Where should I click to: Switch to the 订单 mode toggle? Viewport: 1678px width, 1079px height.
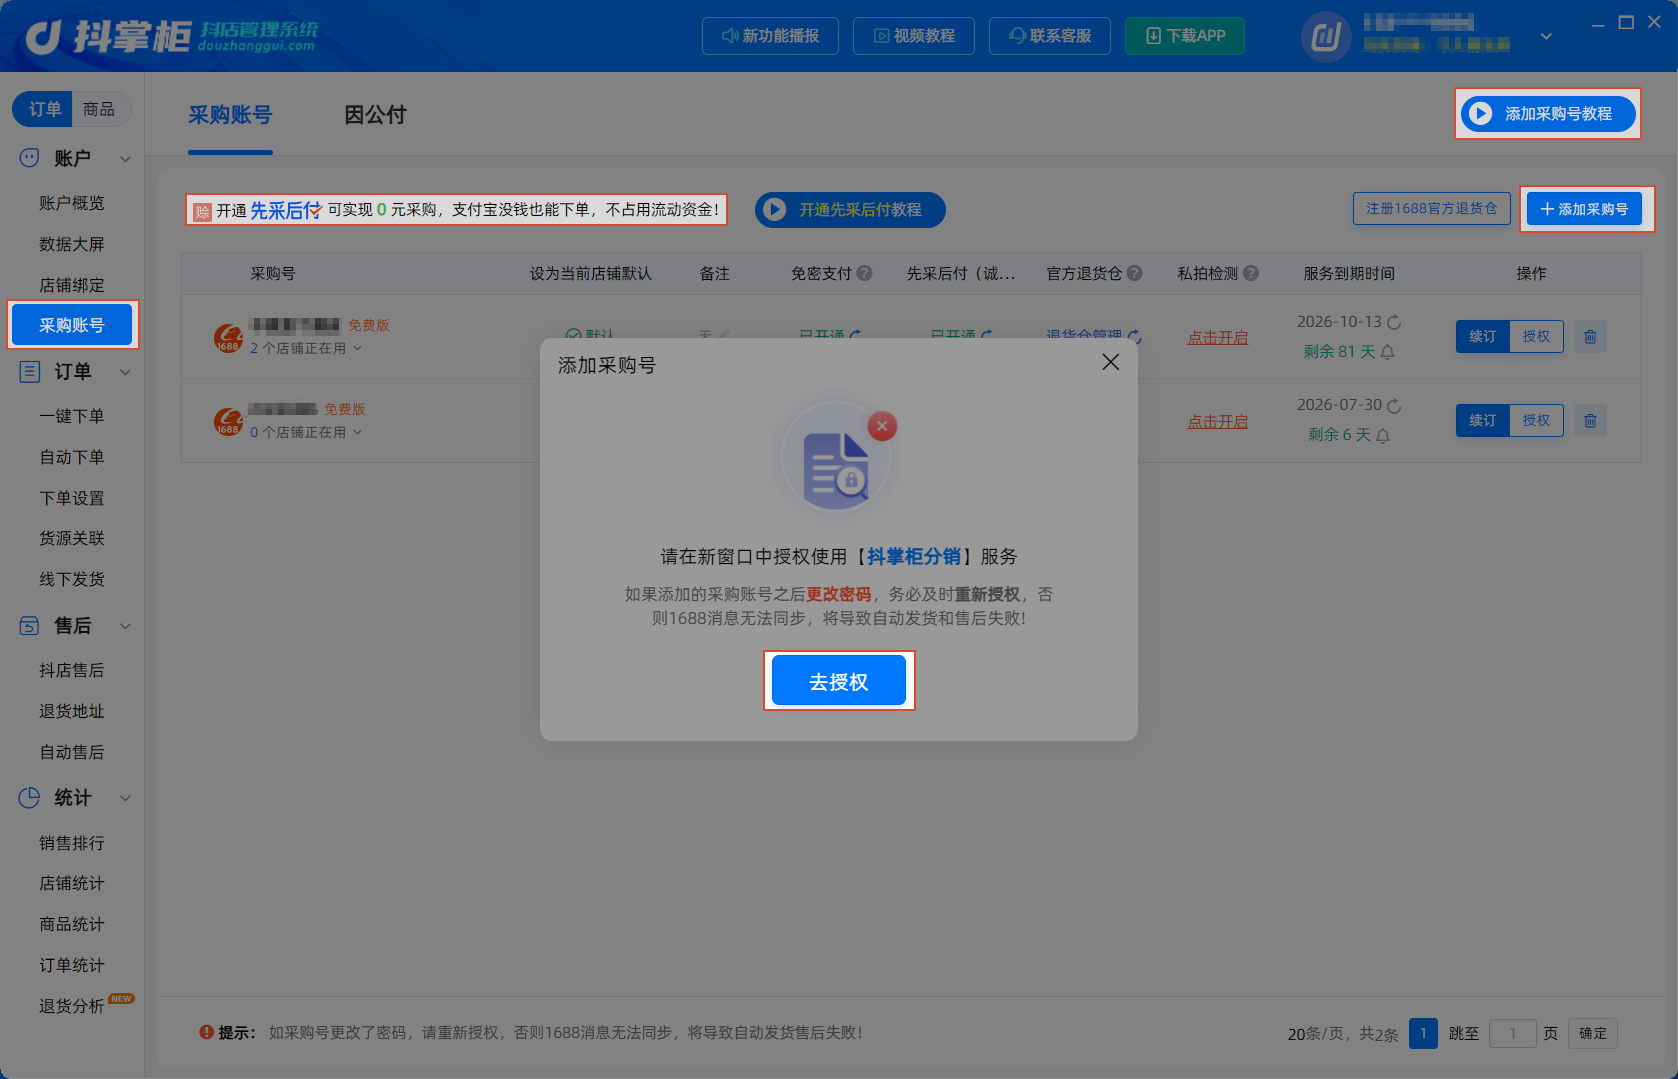pyautogui.click(x=43, y=109)
